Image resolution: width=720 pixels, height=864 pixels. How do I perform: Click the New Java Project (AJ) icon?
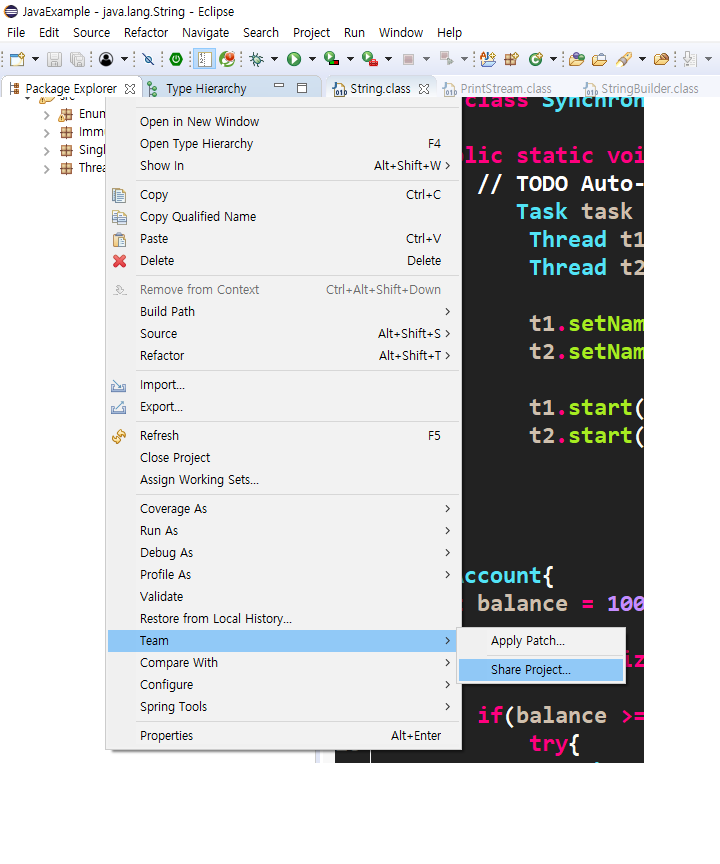tap(488, 59)
